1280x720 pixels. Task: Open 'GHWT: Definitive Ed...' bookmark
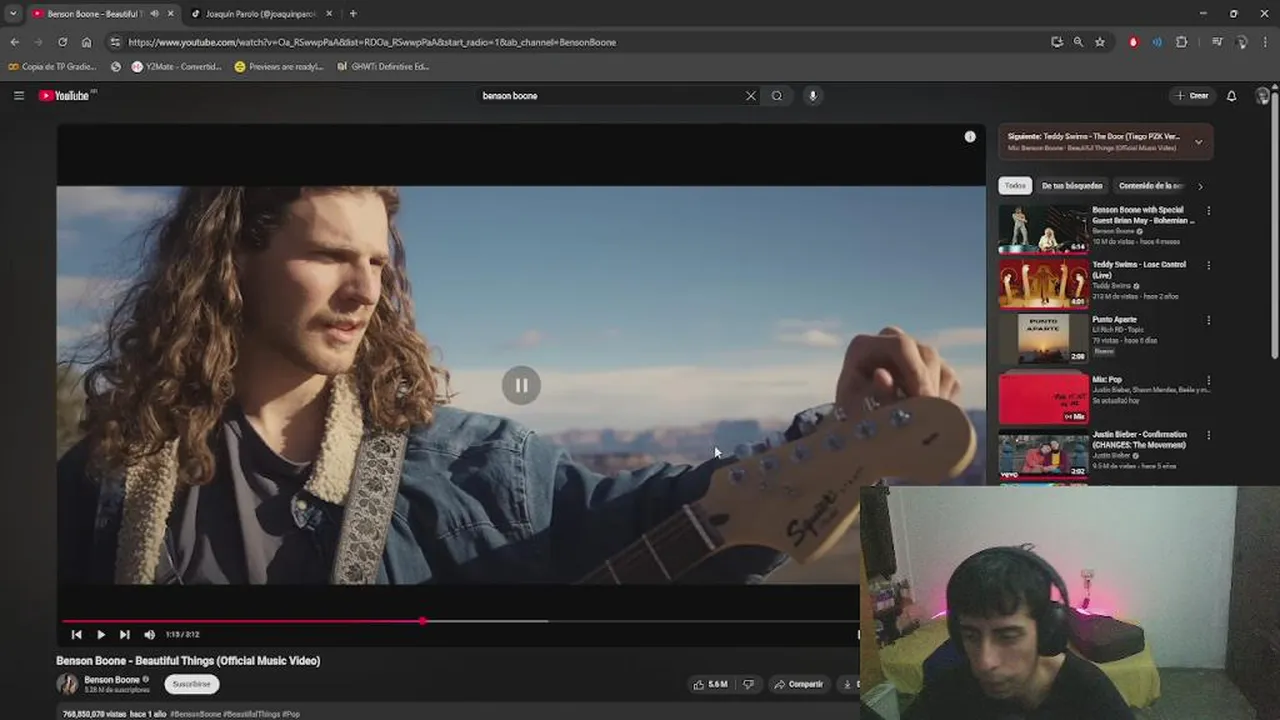click(383, 67)
